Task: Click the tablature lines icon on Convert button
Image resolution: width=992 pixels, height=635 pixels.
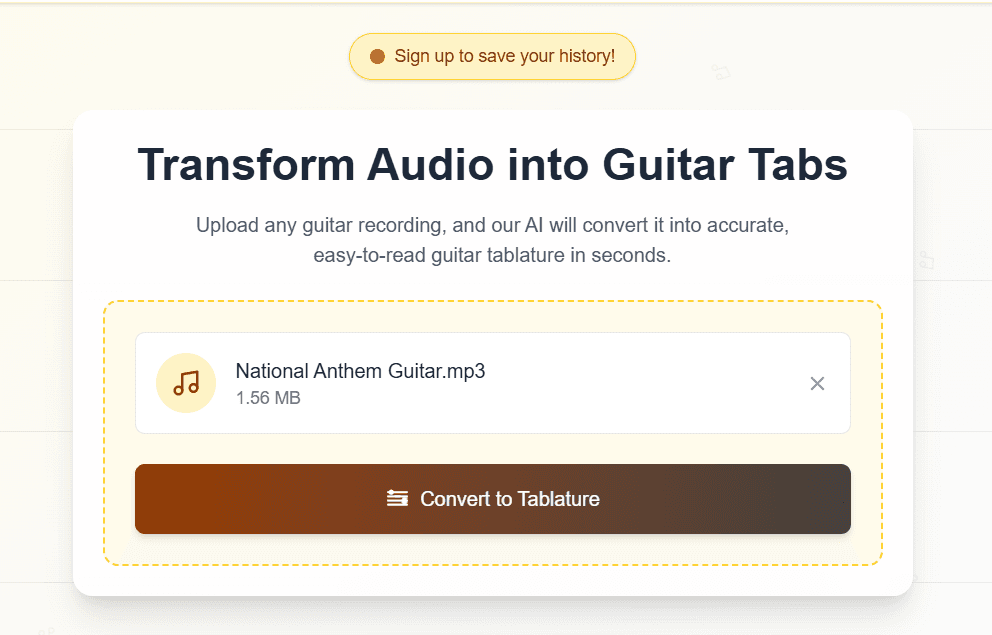Action: pyautogui.click(x=397, y=498)
